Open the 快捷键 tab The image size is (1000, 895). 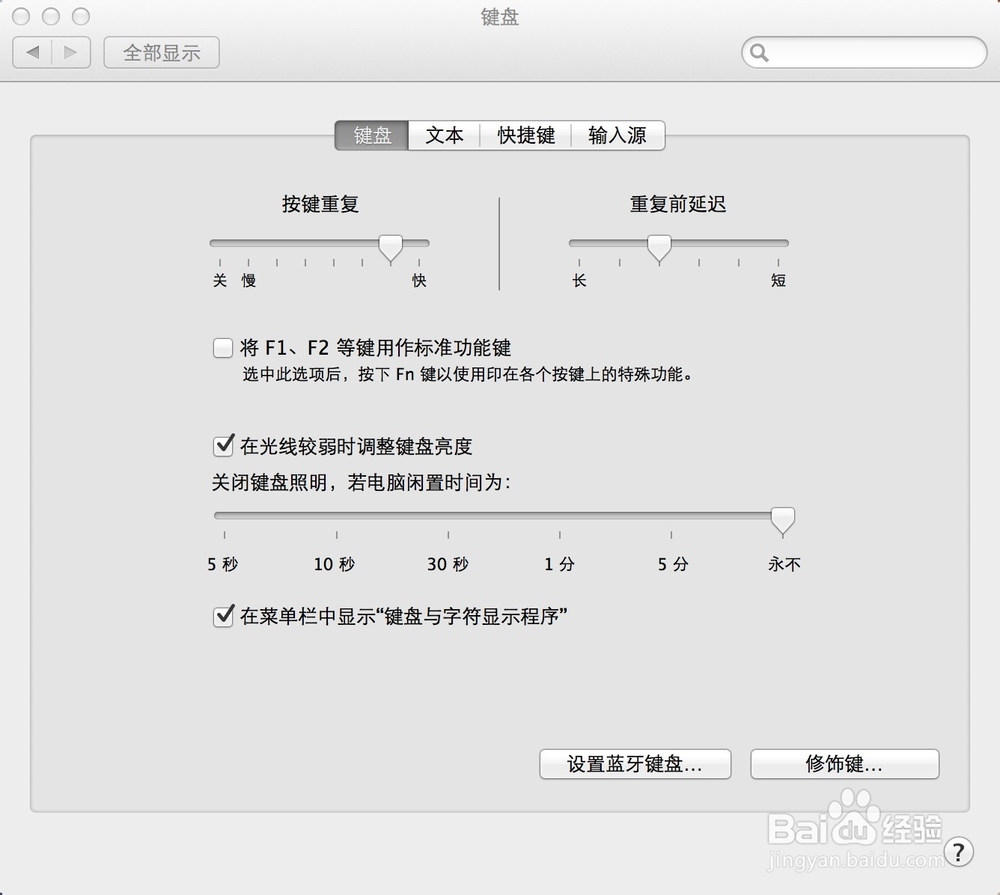coord(525,135)
